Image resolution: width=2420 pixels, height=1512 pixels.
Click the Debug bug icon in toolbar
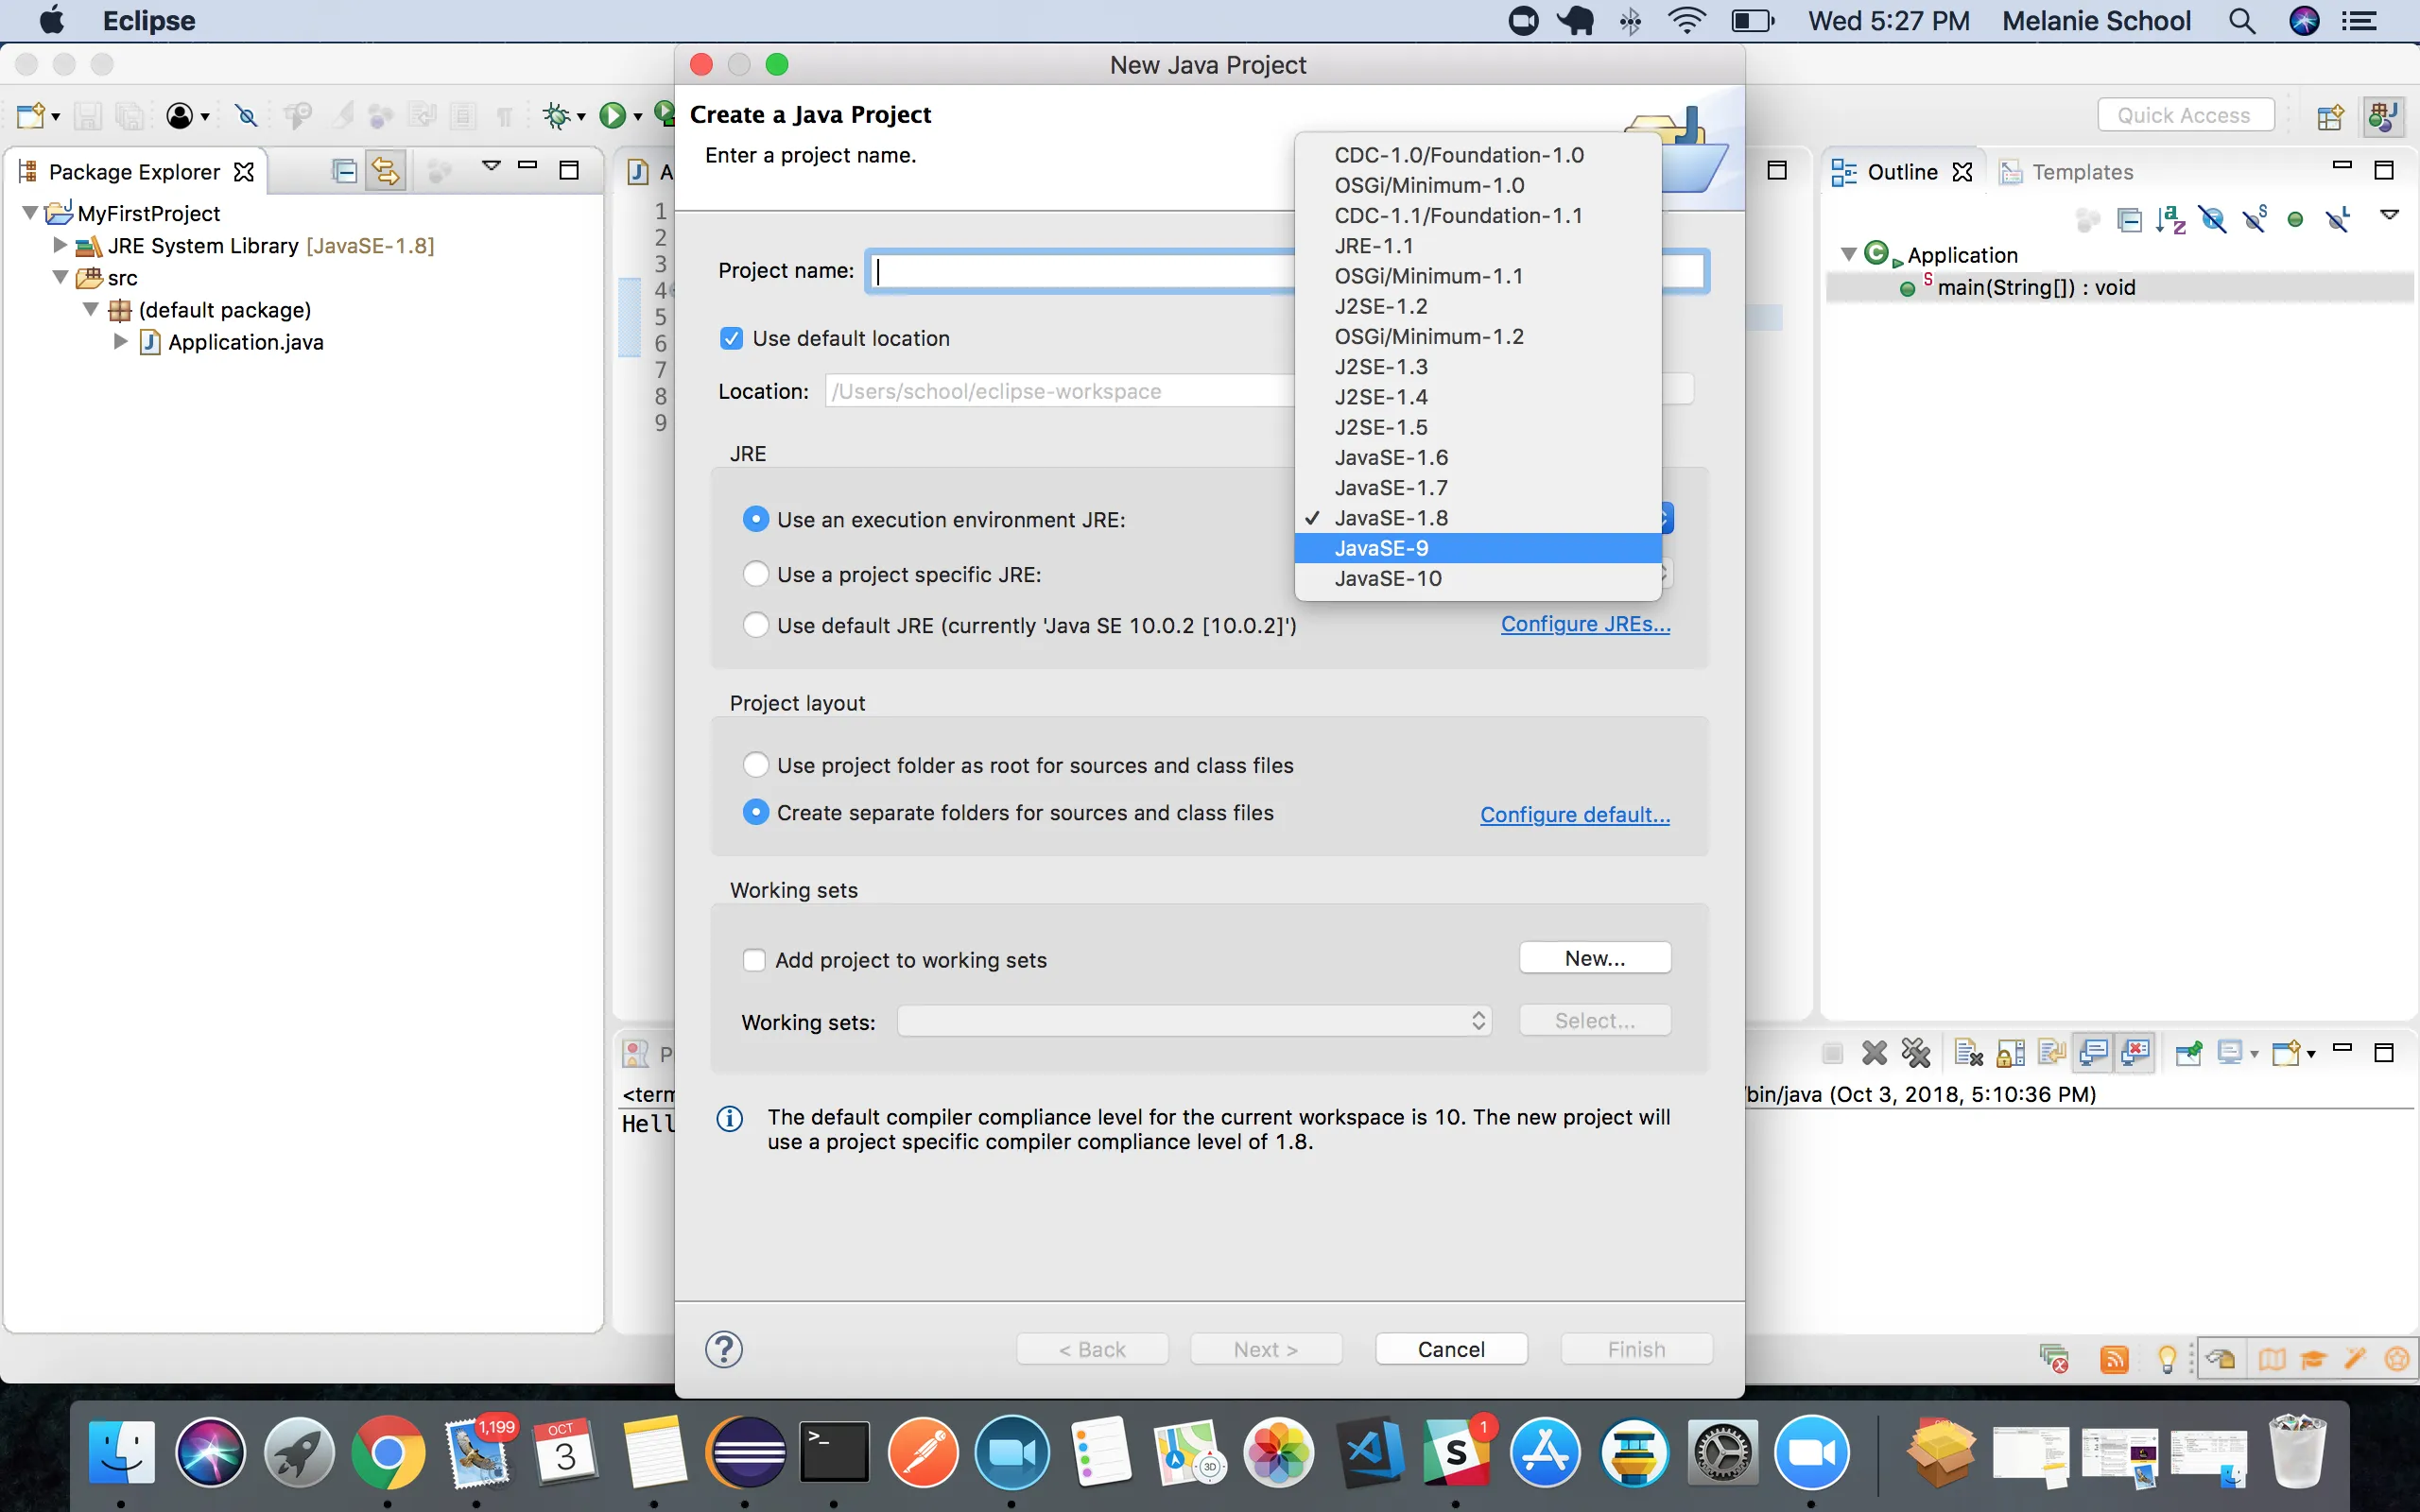pyautogui.click(x=556, y=116)
